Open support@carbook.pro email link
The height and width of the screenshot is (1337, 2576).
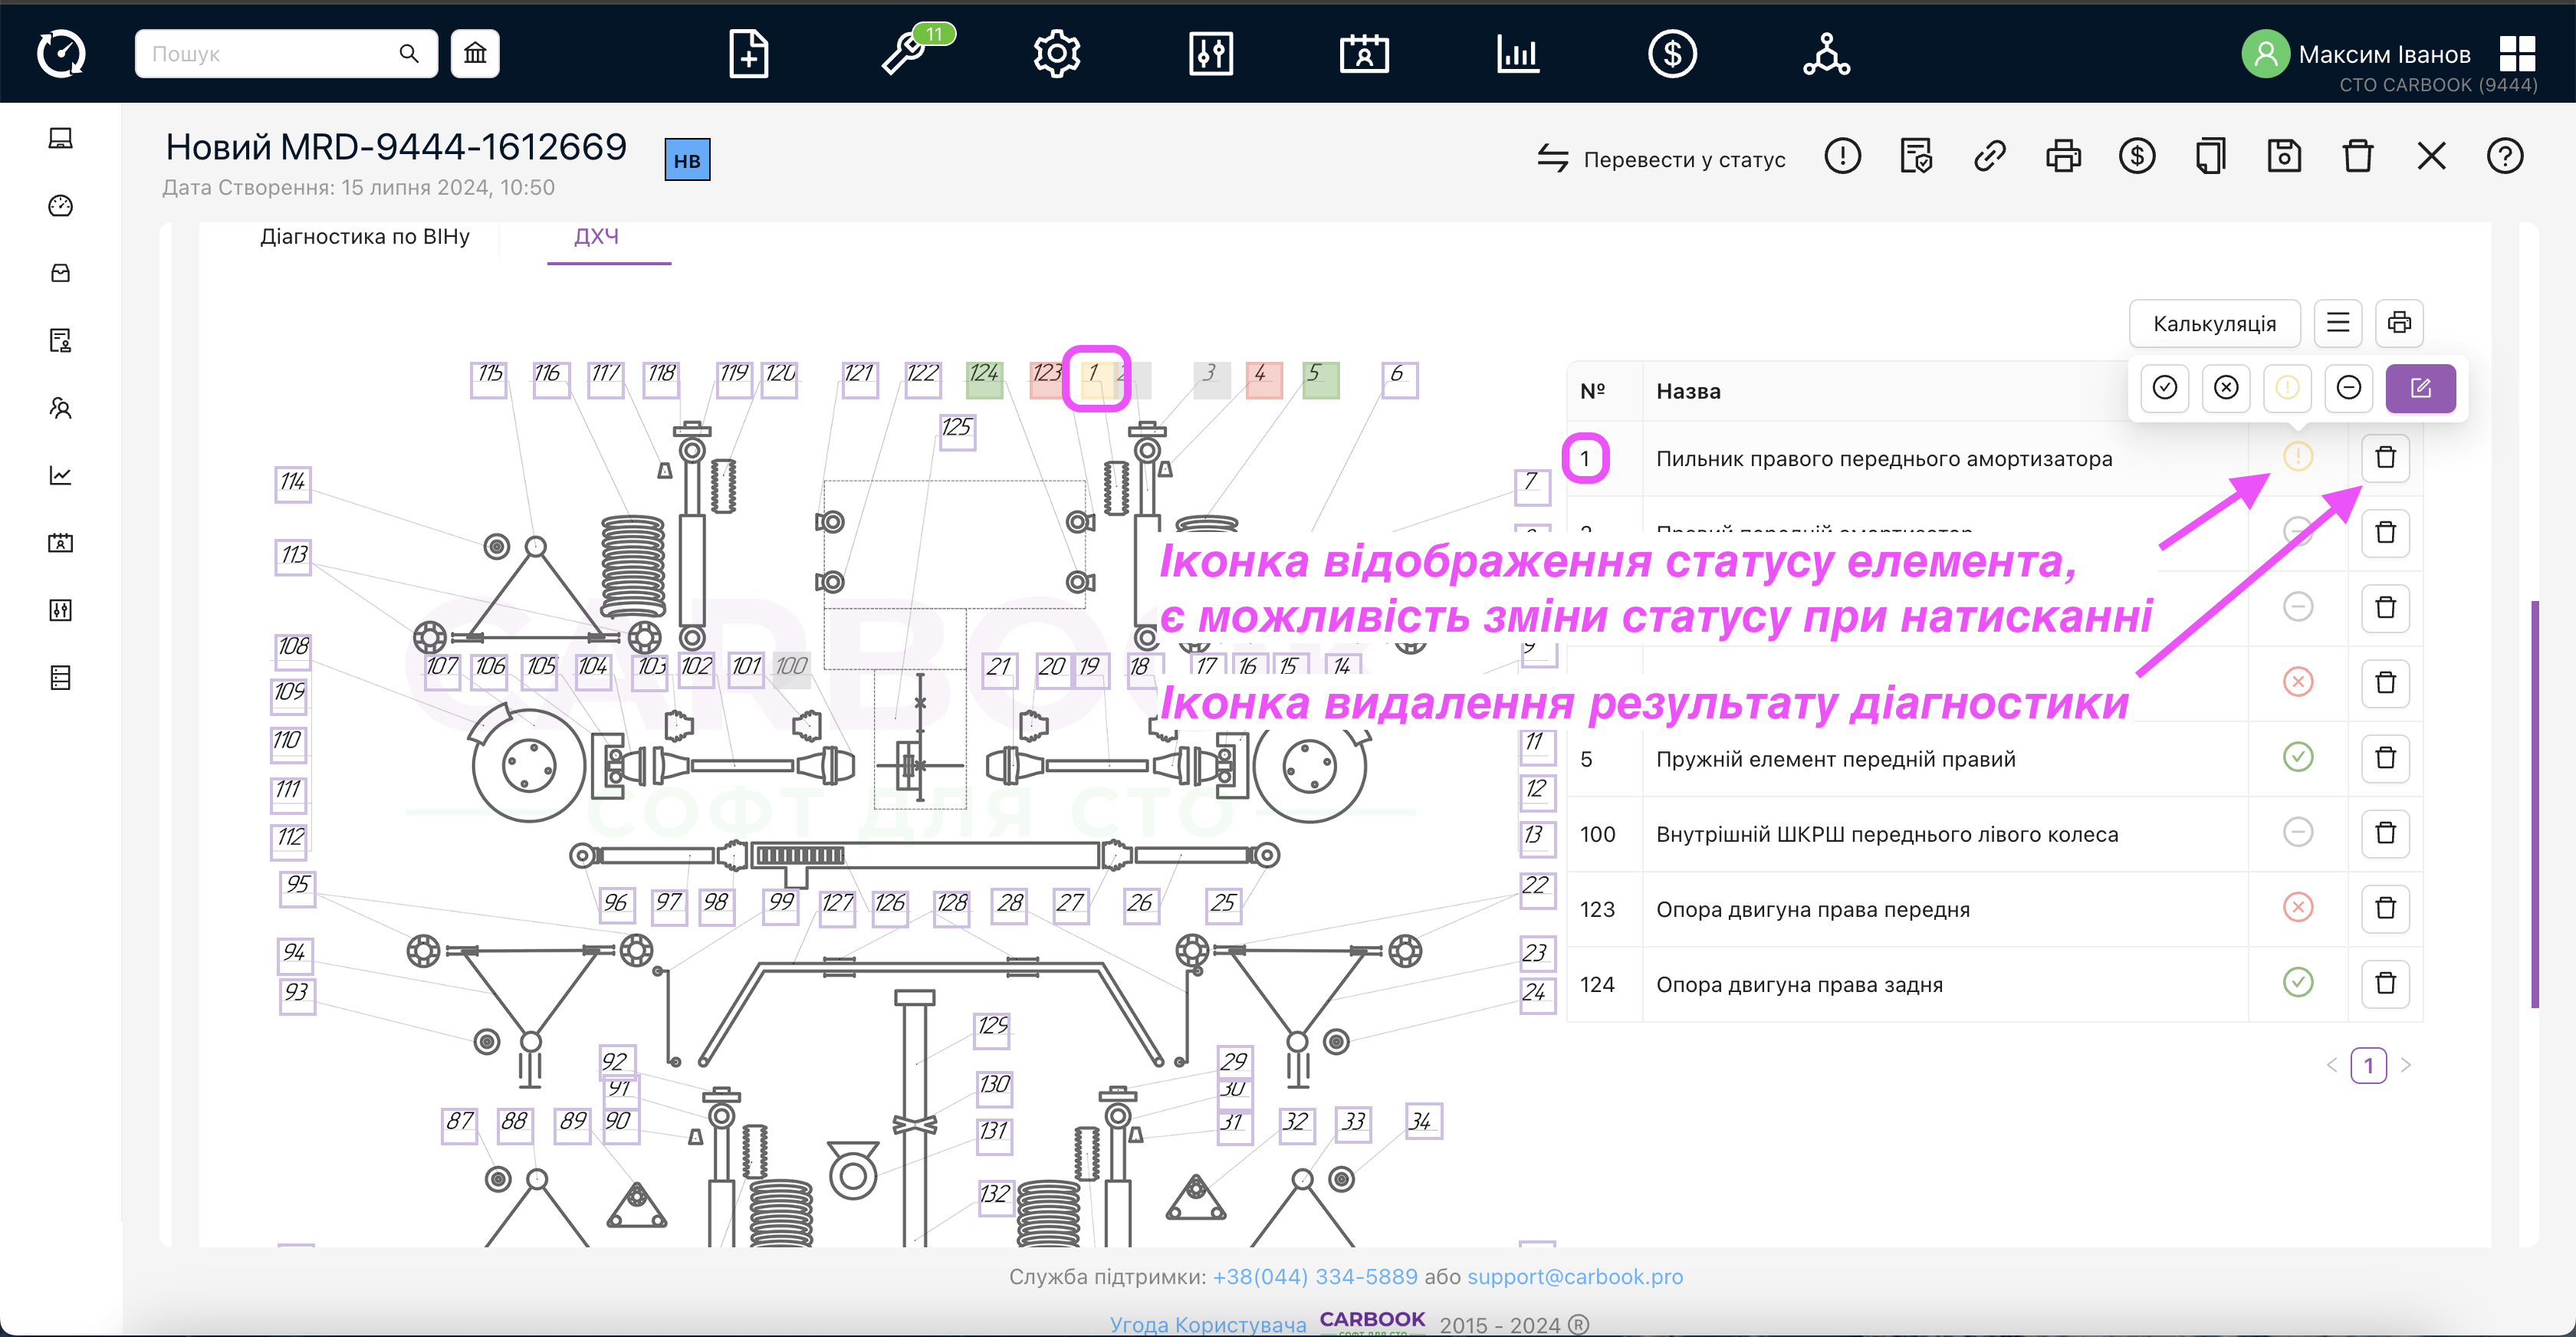point(1575,1276)
